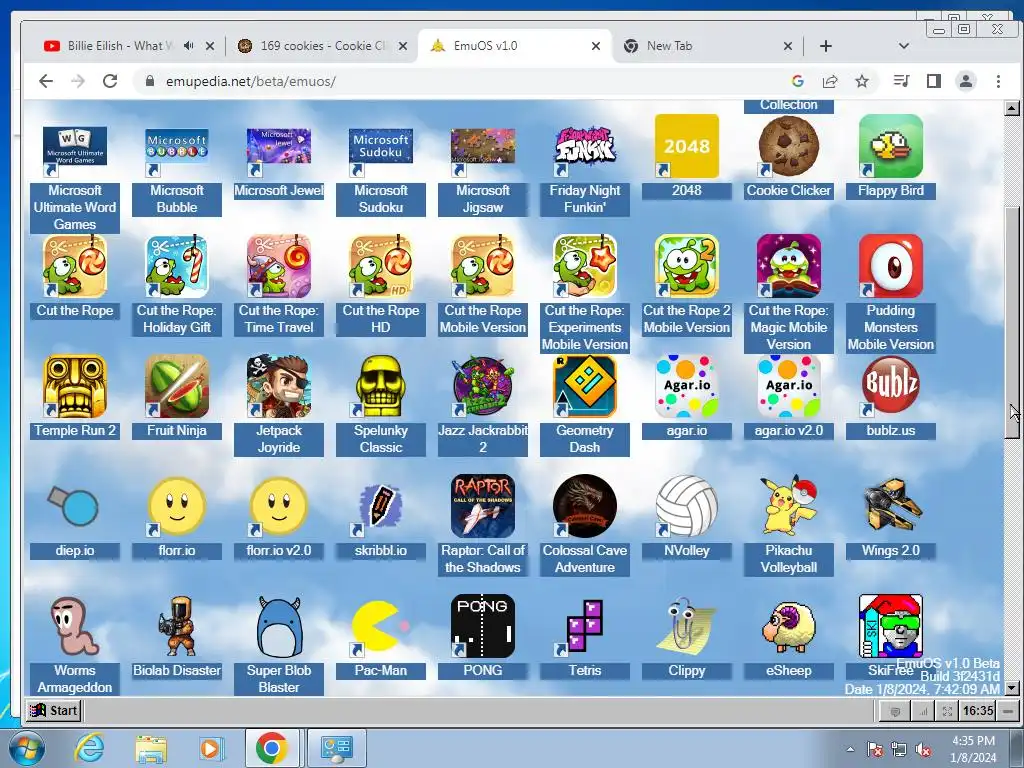Open the Windows Start orb
This screenshot has height=768, width=1024.
pyautogui.click(x=27, y=748)
